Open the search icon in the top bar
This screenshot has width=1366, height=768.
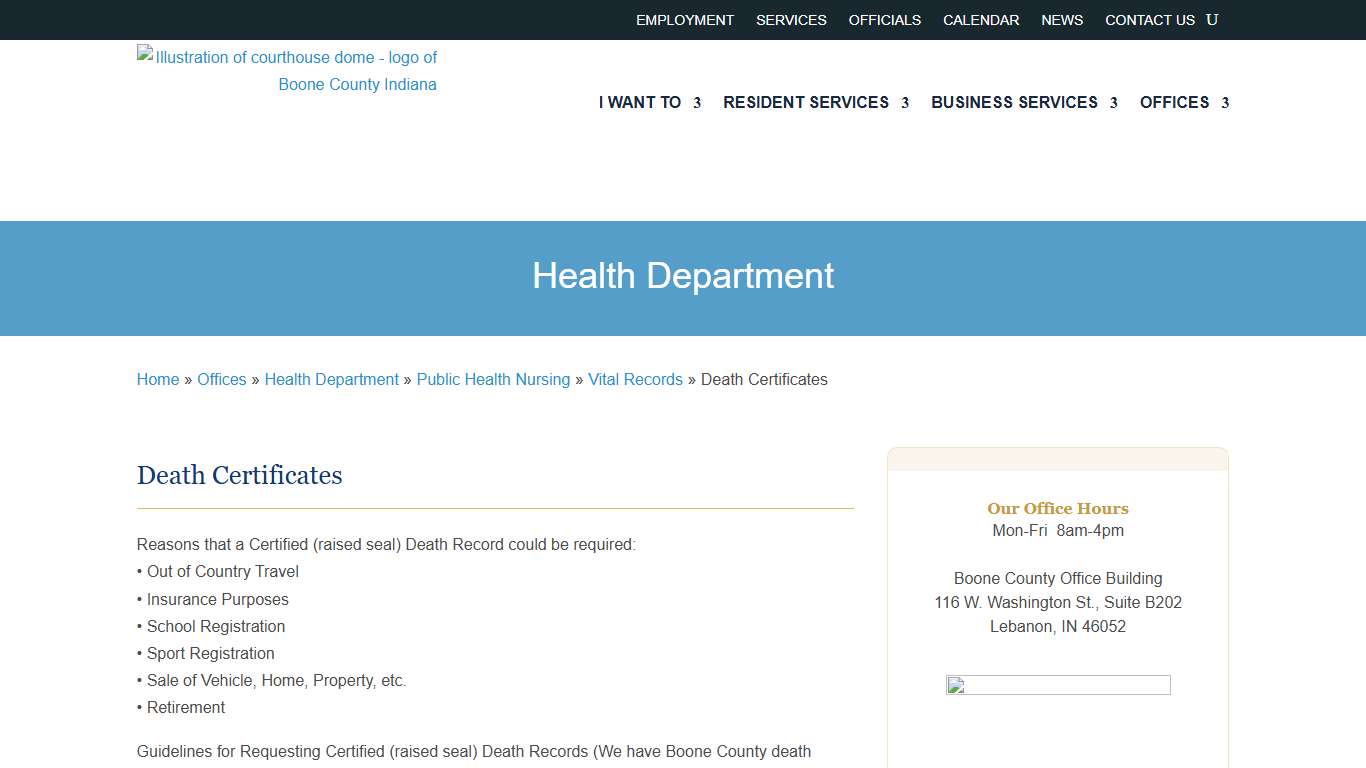[1212, 19]
